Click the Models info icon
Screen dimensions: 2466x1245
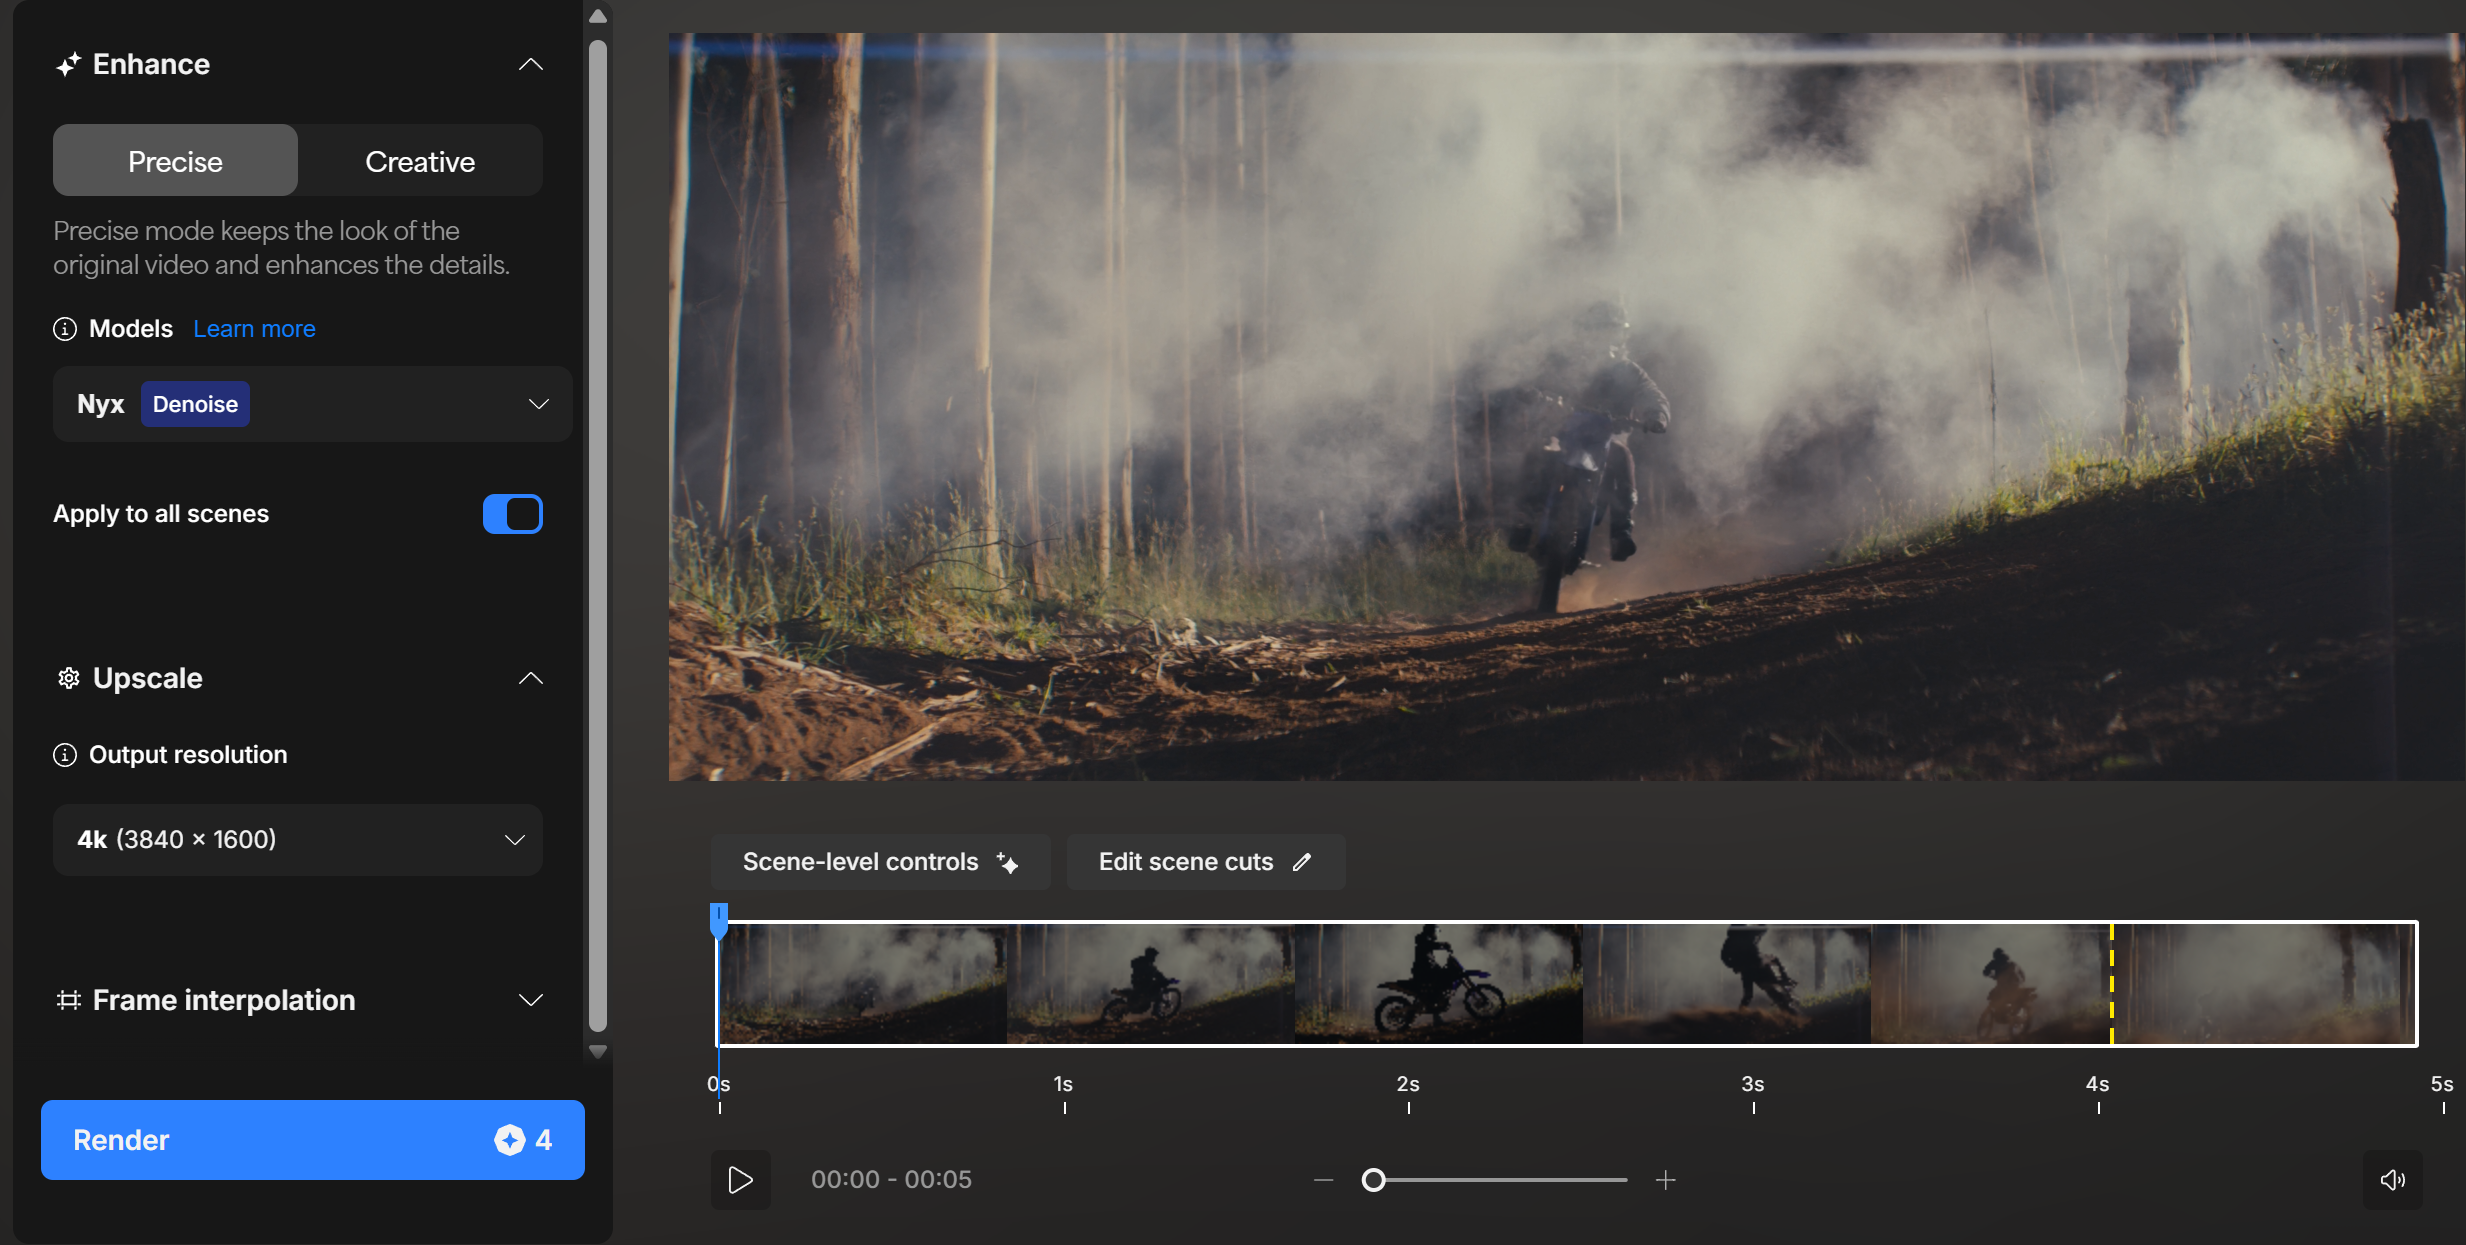pyautogui.click(x=65, y=329)
